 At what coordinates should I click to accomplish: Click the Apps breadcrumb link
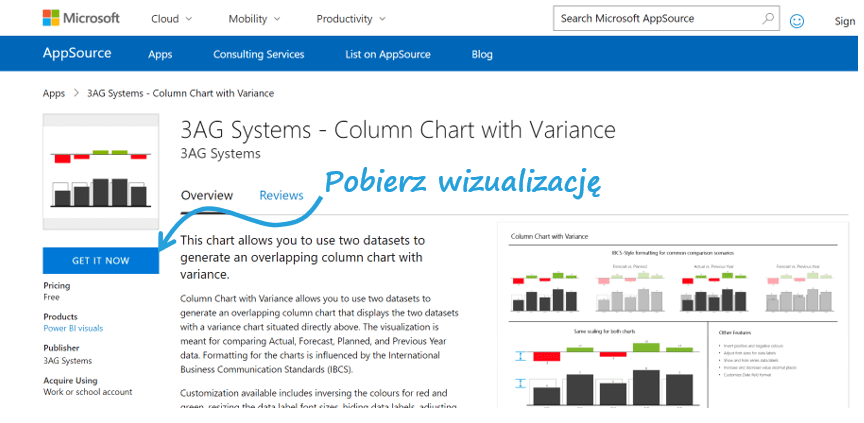[54, 93]
